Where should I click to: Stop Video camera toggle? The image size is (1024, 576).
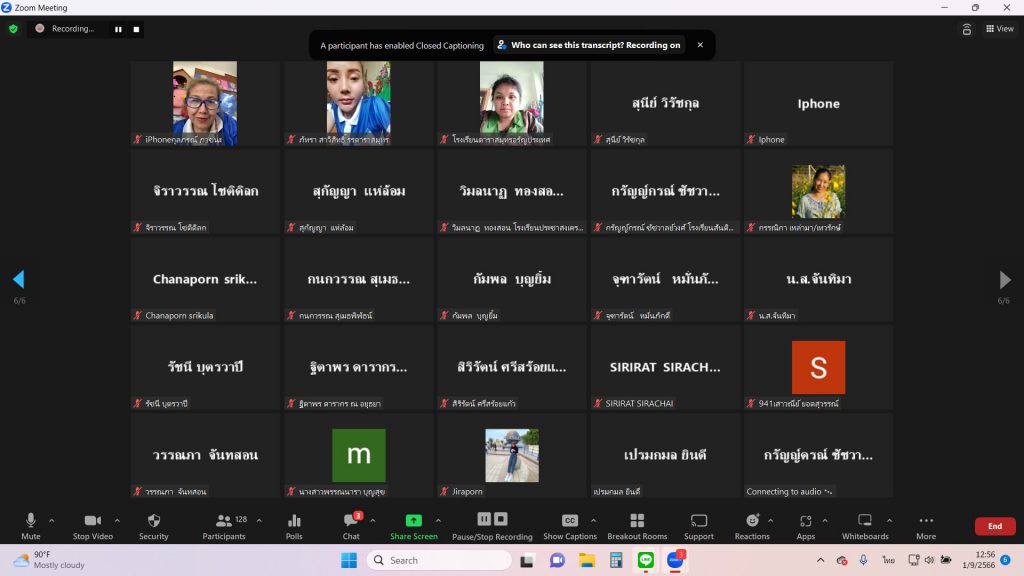[93, 525]
